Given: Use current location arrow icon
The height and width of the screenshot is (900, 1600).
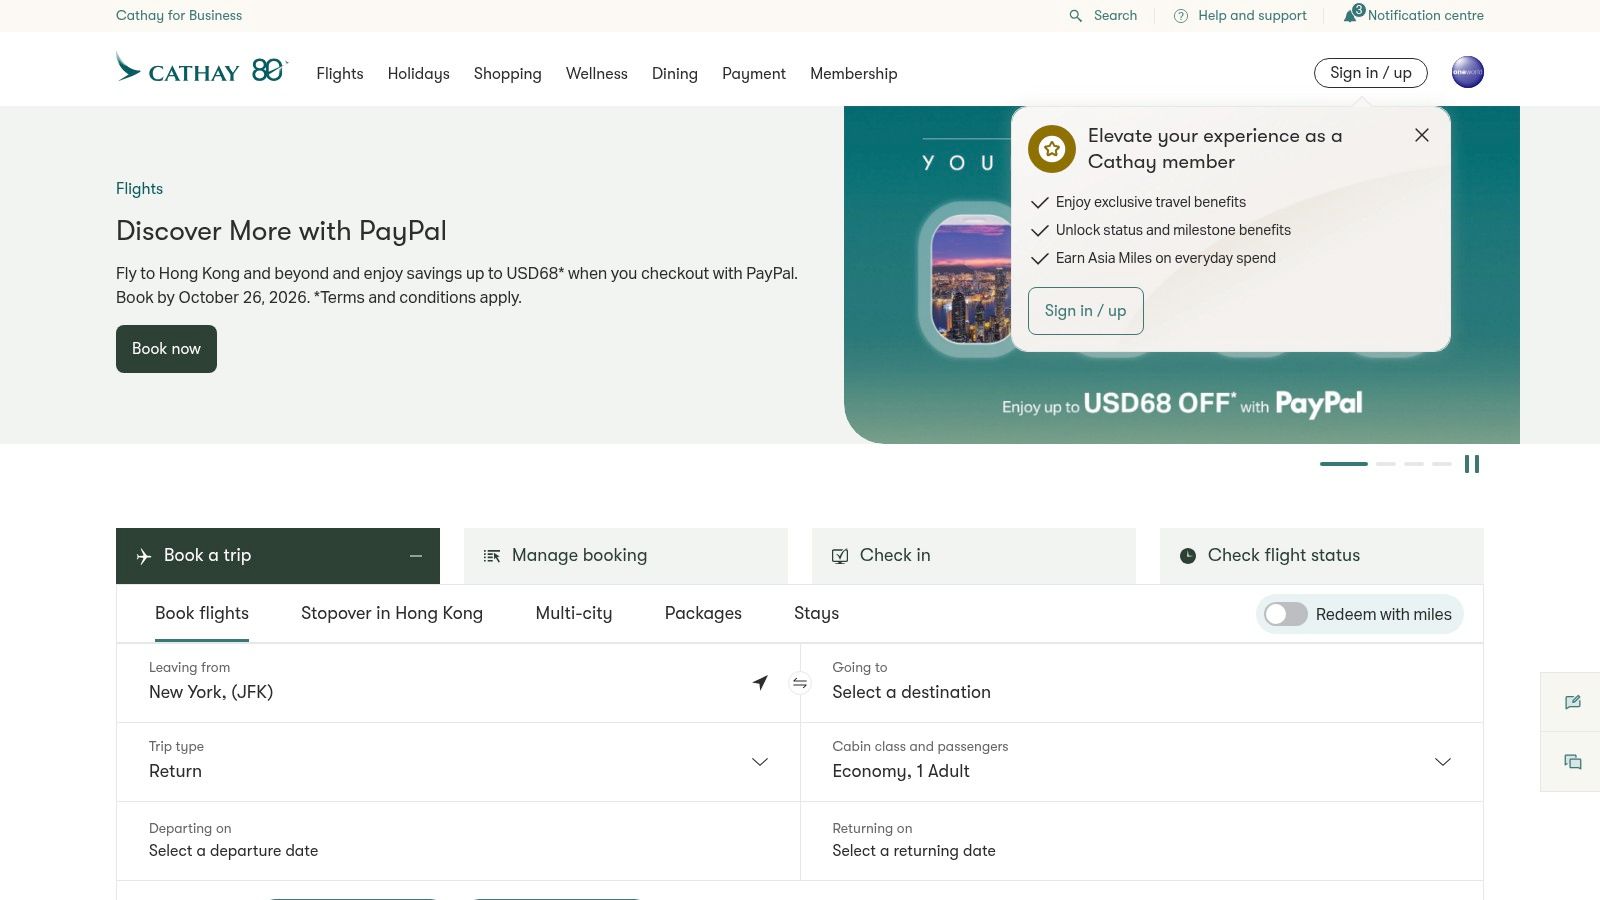Looking at the screenshot, I should [760, 682].
